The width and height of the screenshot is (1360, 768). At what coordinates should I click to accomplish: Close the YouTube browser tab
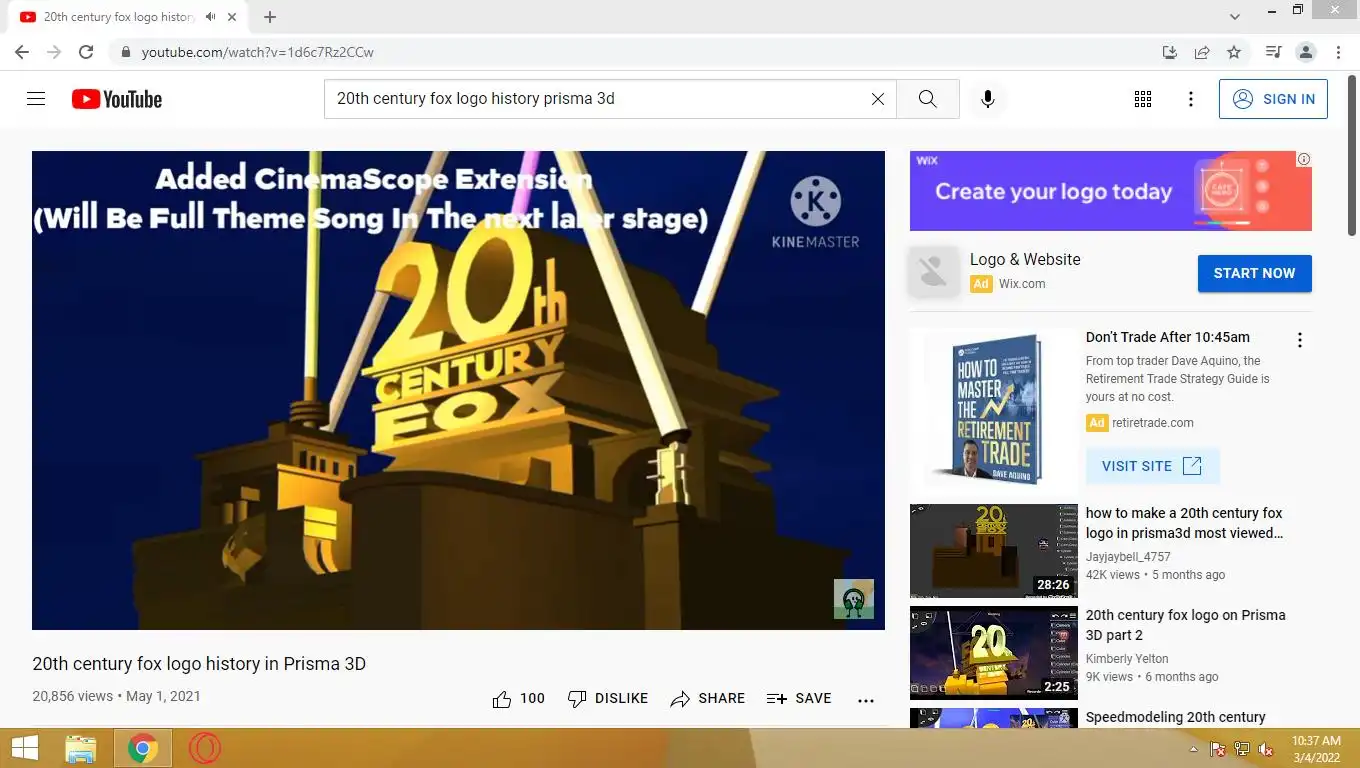tap(232, 17)
